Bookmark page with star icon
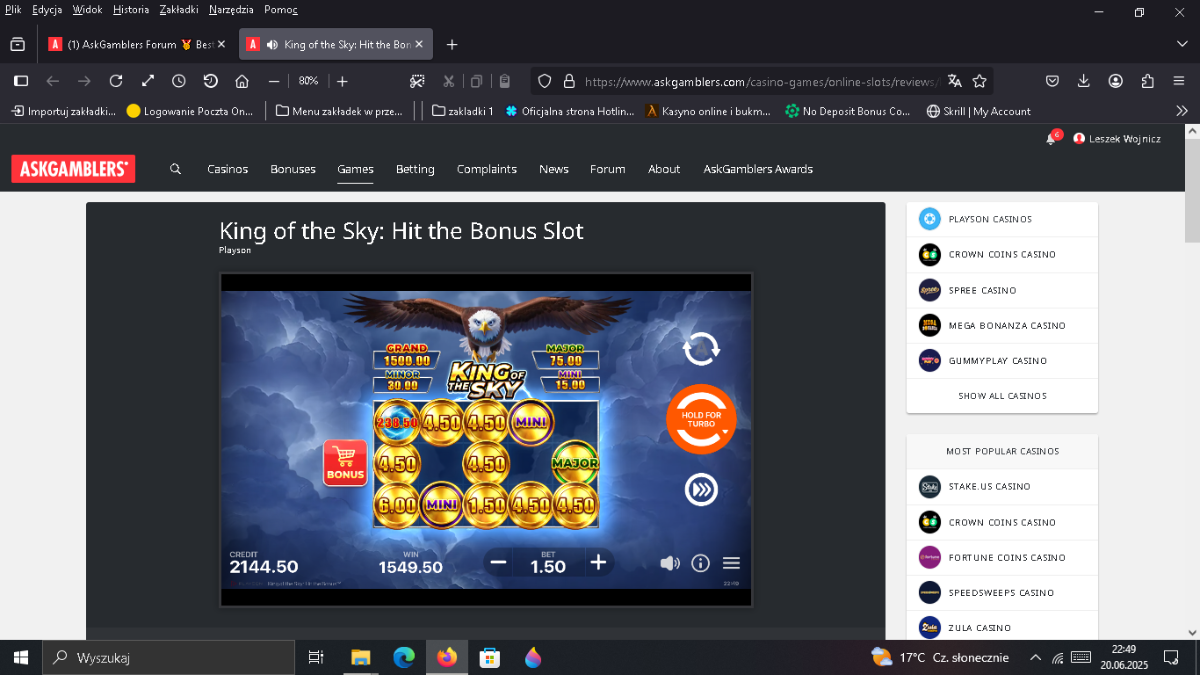Screen dimensions: 1200x675 click(x=980, y=81)
